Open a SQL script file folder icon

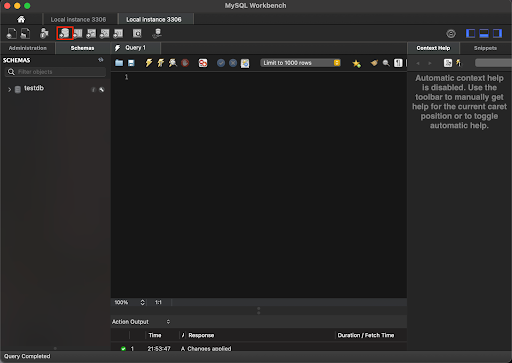(119, 63)
